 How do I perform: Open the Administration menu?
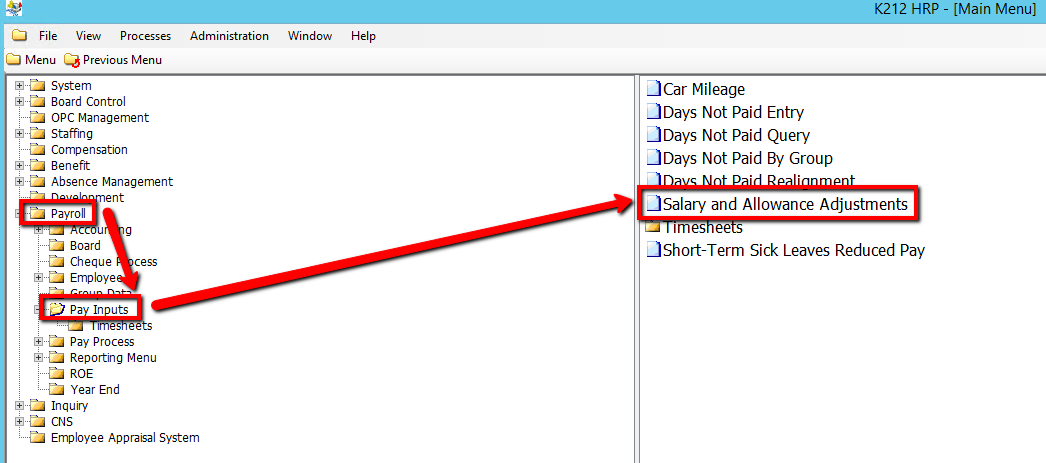click(x=229, y=36)
